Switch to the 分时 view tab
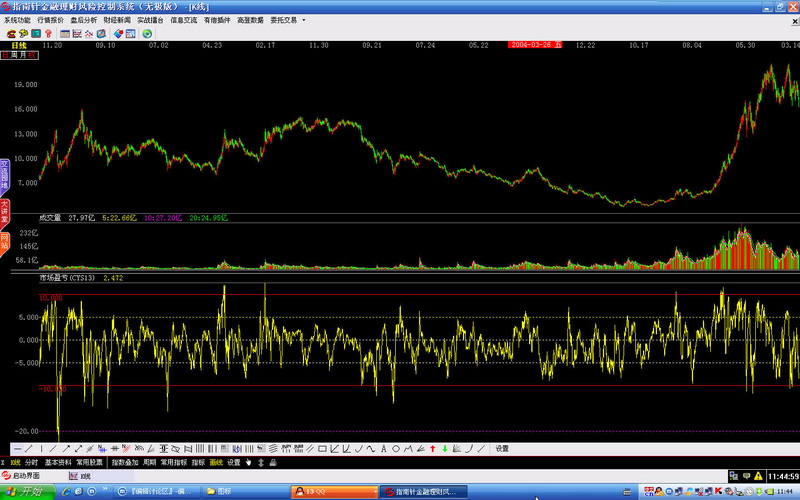 coord(31,463)
